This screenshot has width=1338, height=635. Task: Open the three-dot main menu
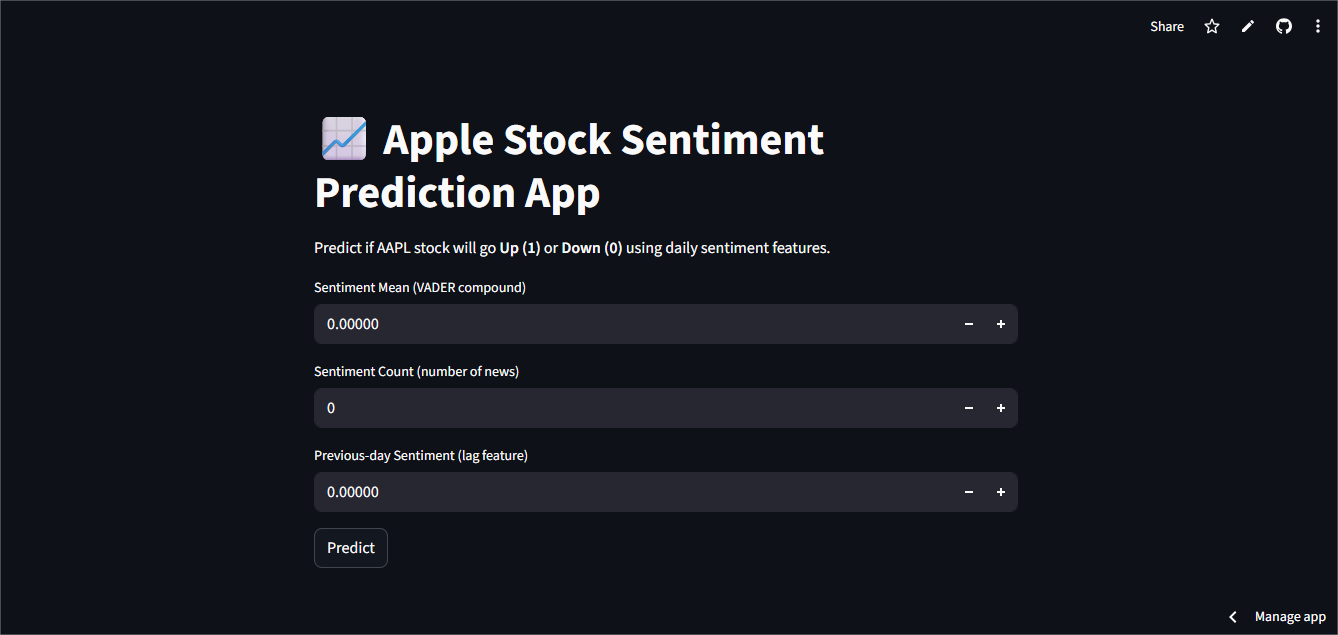click(x=1318, y=27)
